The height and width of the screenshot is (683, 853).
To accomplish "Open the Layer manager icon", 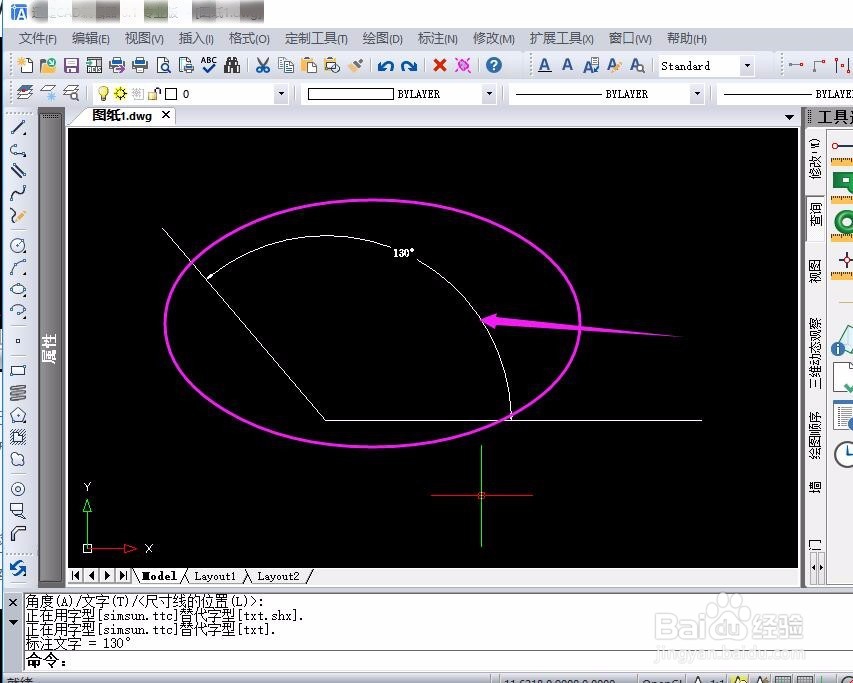I will [24, 93].
